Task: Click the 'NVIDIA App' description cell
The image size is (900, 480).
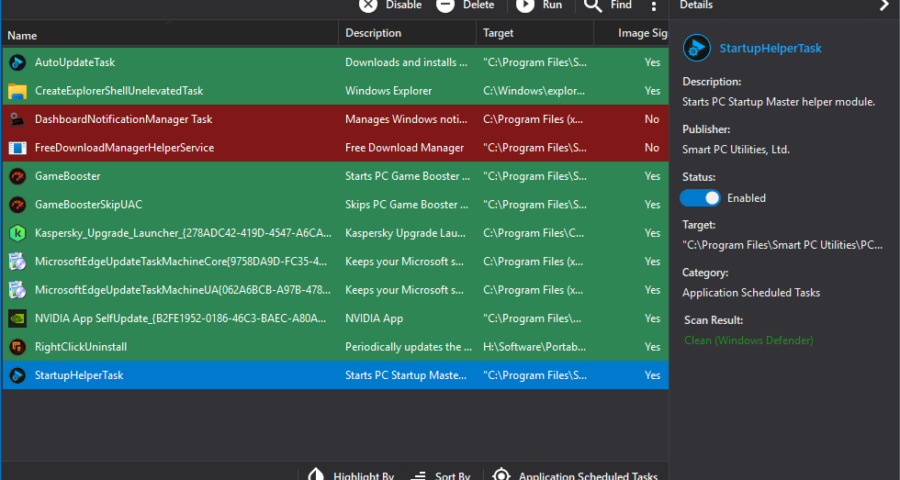Action: pos(374,318)
